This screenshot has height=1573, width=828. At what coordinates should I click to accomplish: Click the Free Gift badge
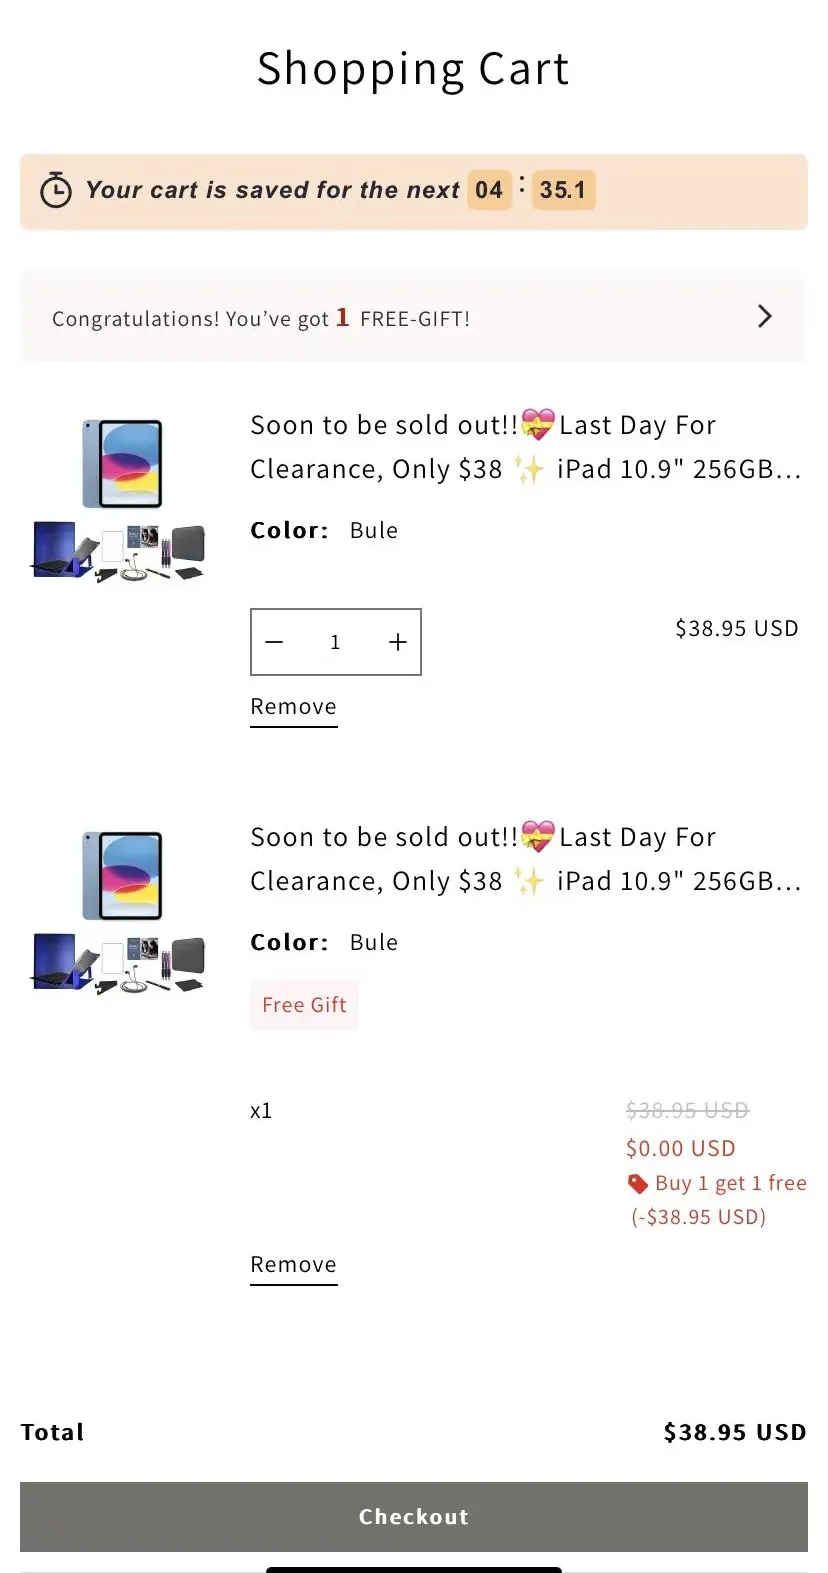tap(304, 1005)
